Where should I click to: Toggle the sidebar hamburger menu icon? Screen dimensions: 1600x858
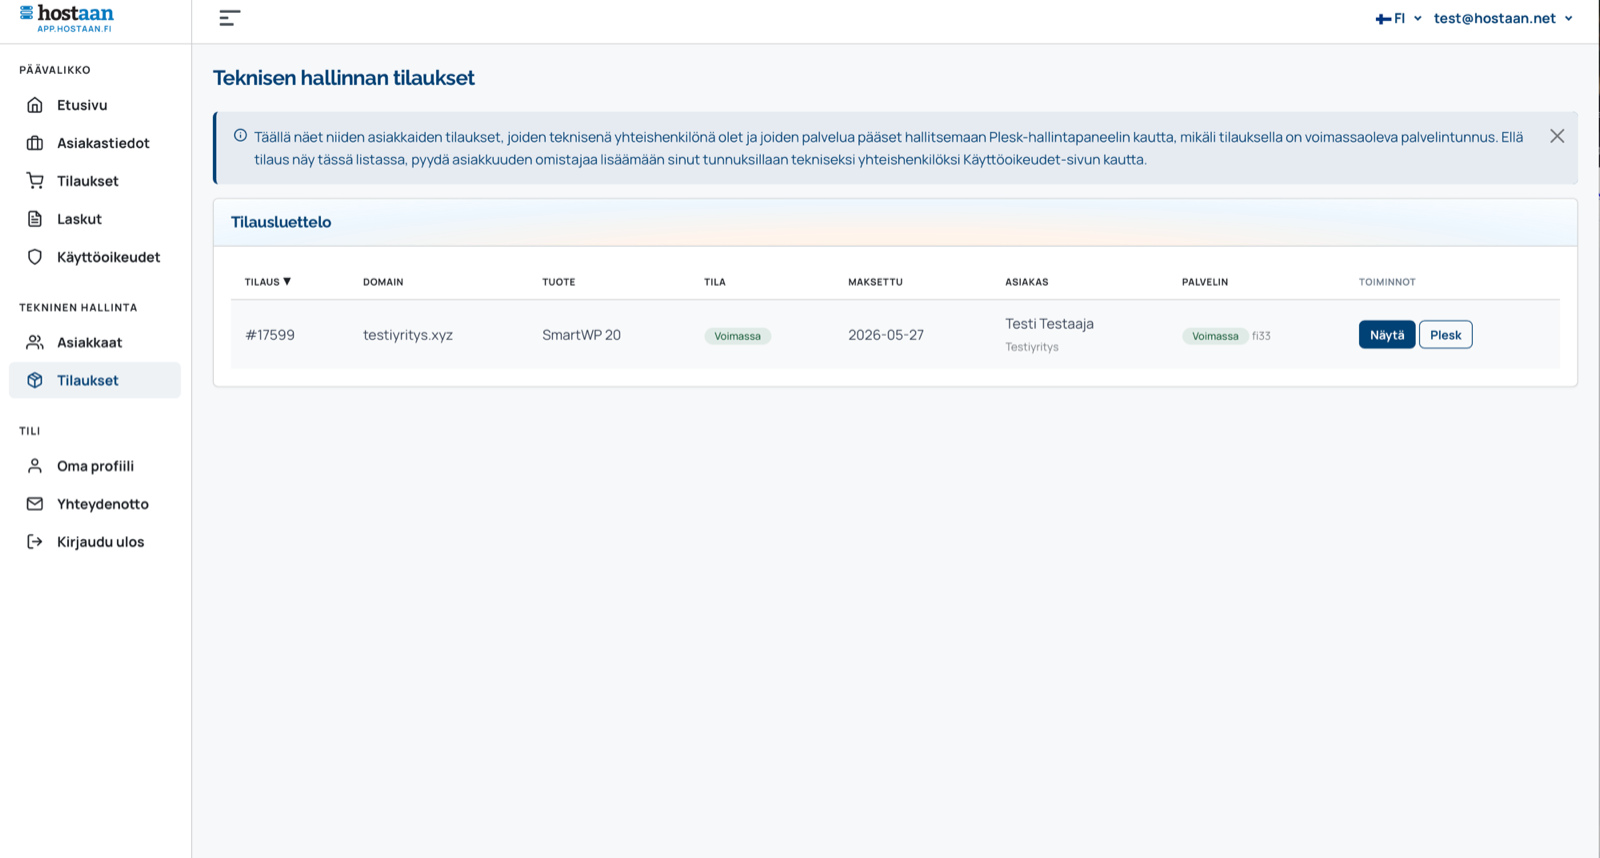point(229,18)
